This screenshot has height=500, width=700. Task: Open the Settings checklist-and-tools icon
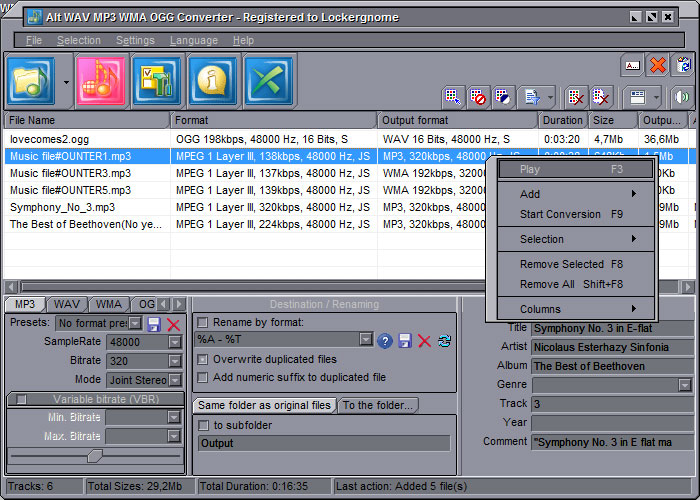tap(157, 81)
